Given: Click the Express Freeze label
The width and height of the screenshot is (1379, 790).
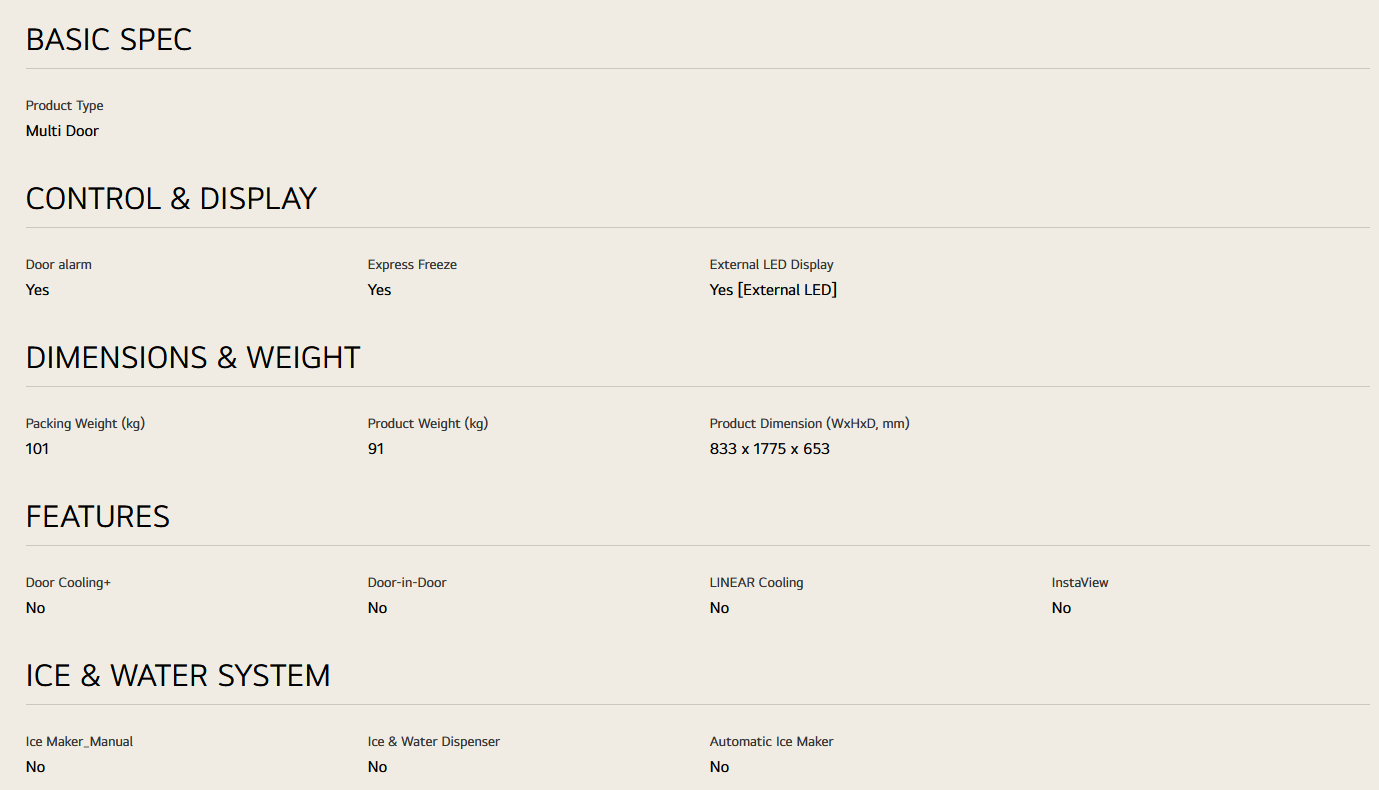Looking at the screenshot, I should (412, 265).
